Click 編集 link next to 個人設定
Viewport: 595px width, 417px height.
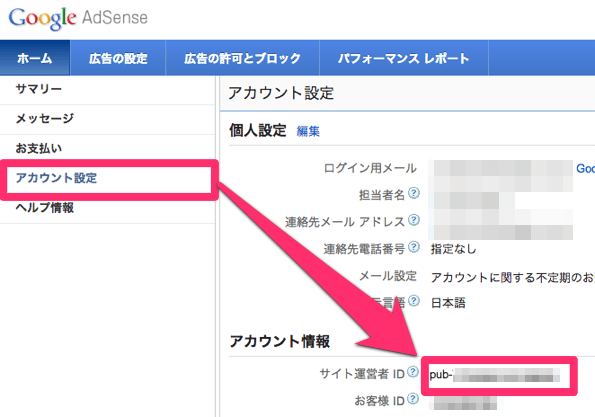(x=308, y=131)
